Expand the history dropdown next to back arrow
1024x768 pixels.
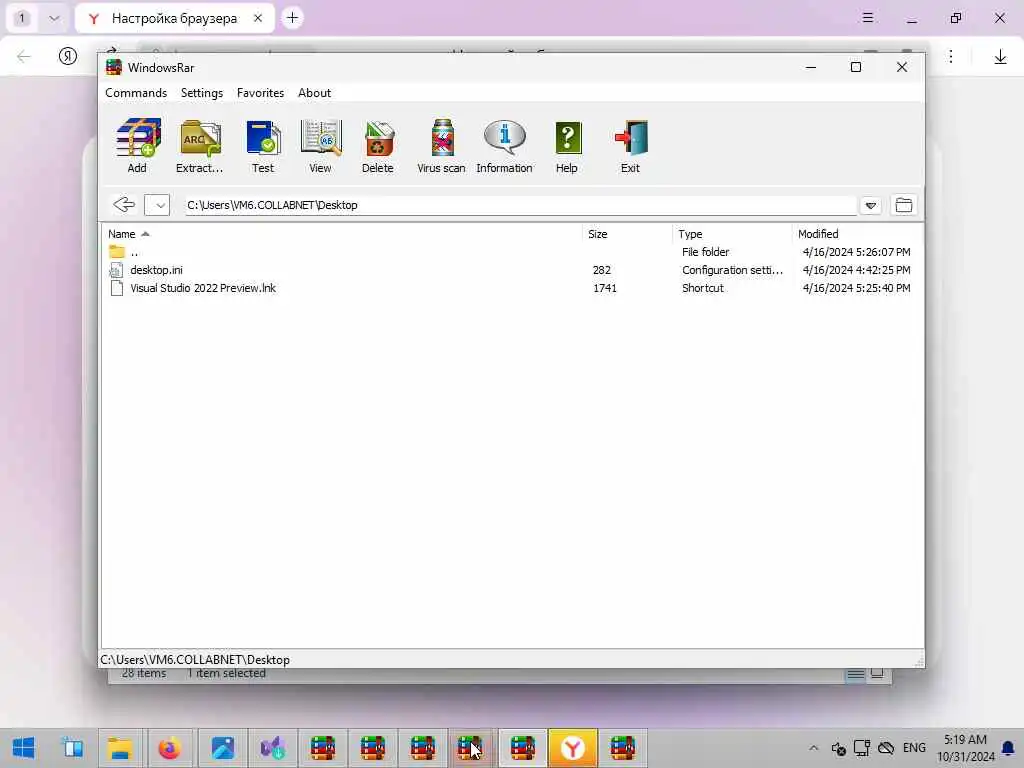[x=157, y=205]
